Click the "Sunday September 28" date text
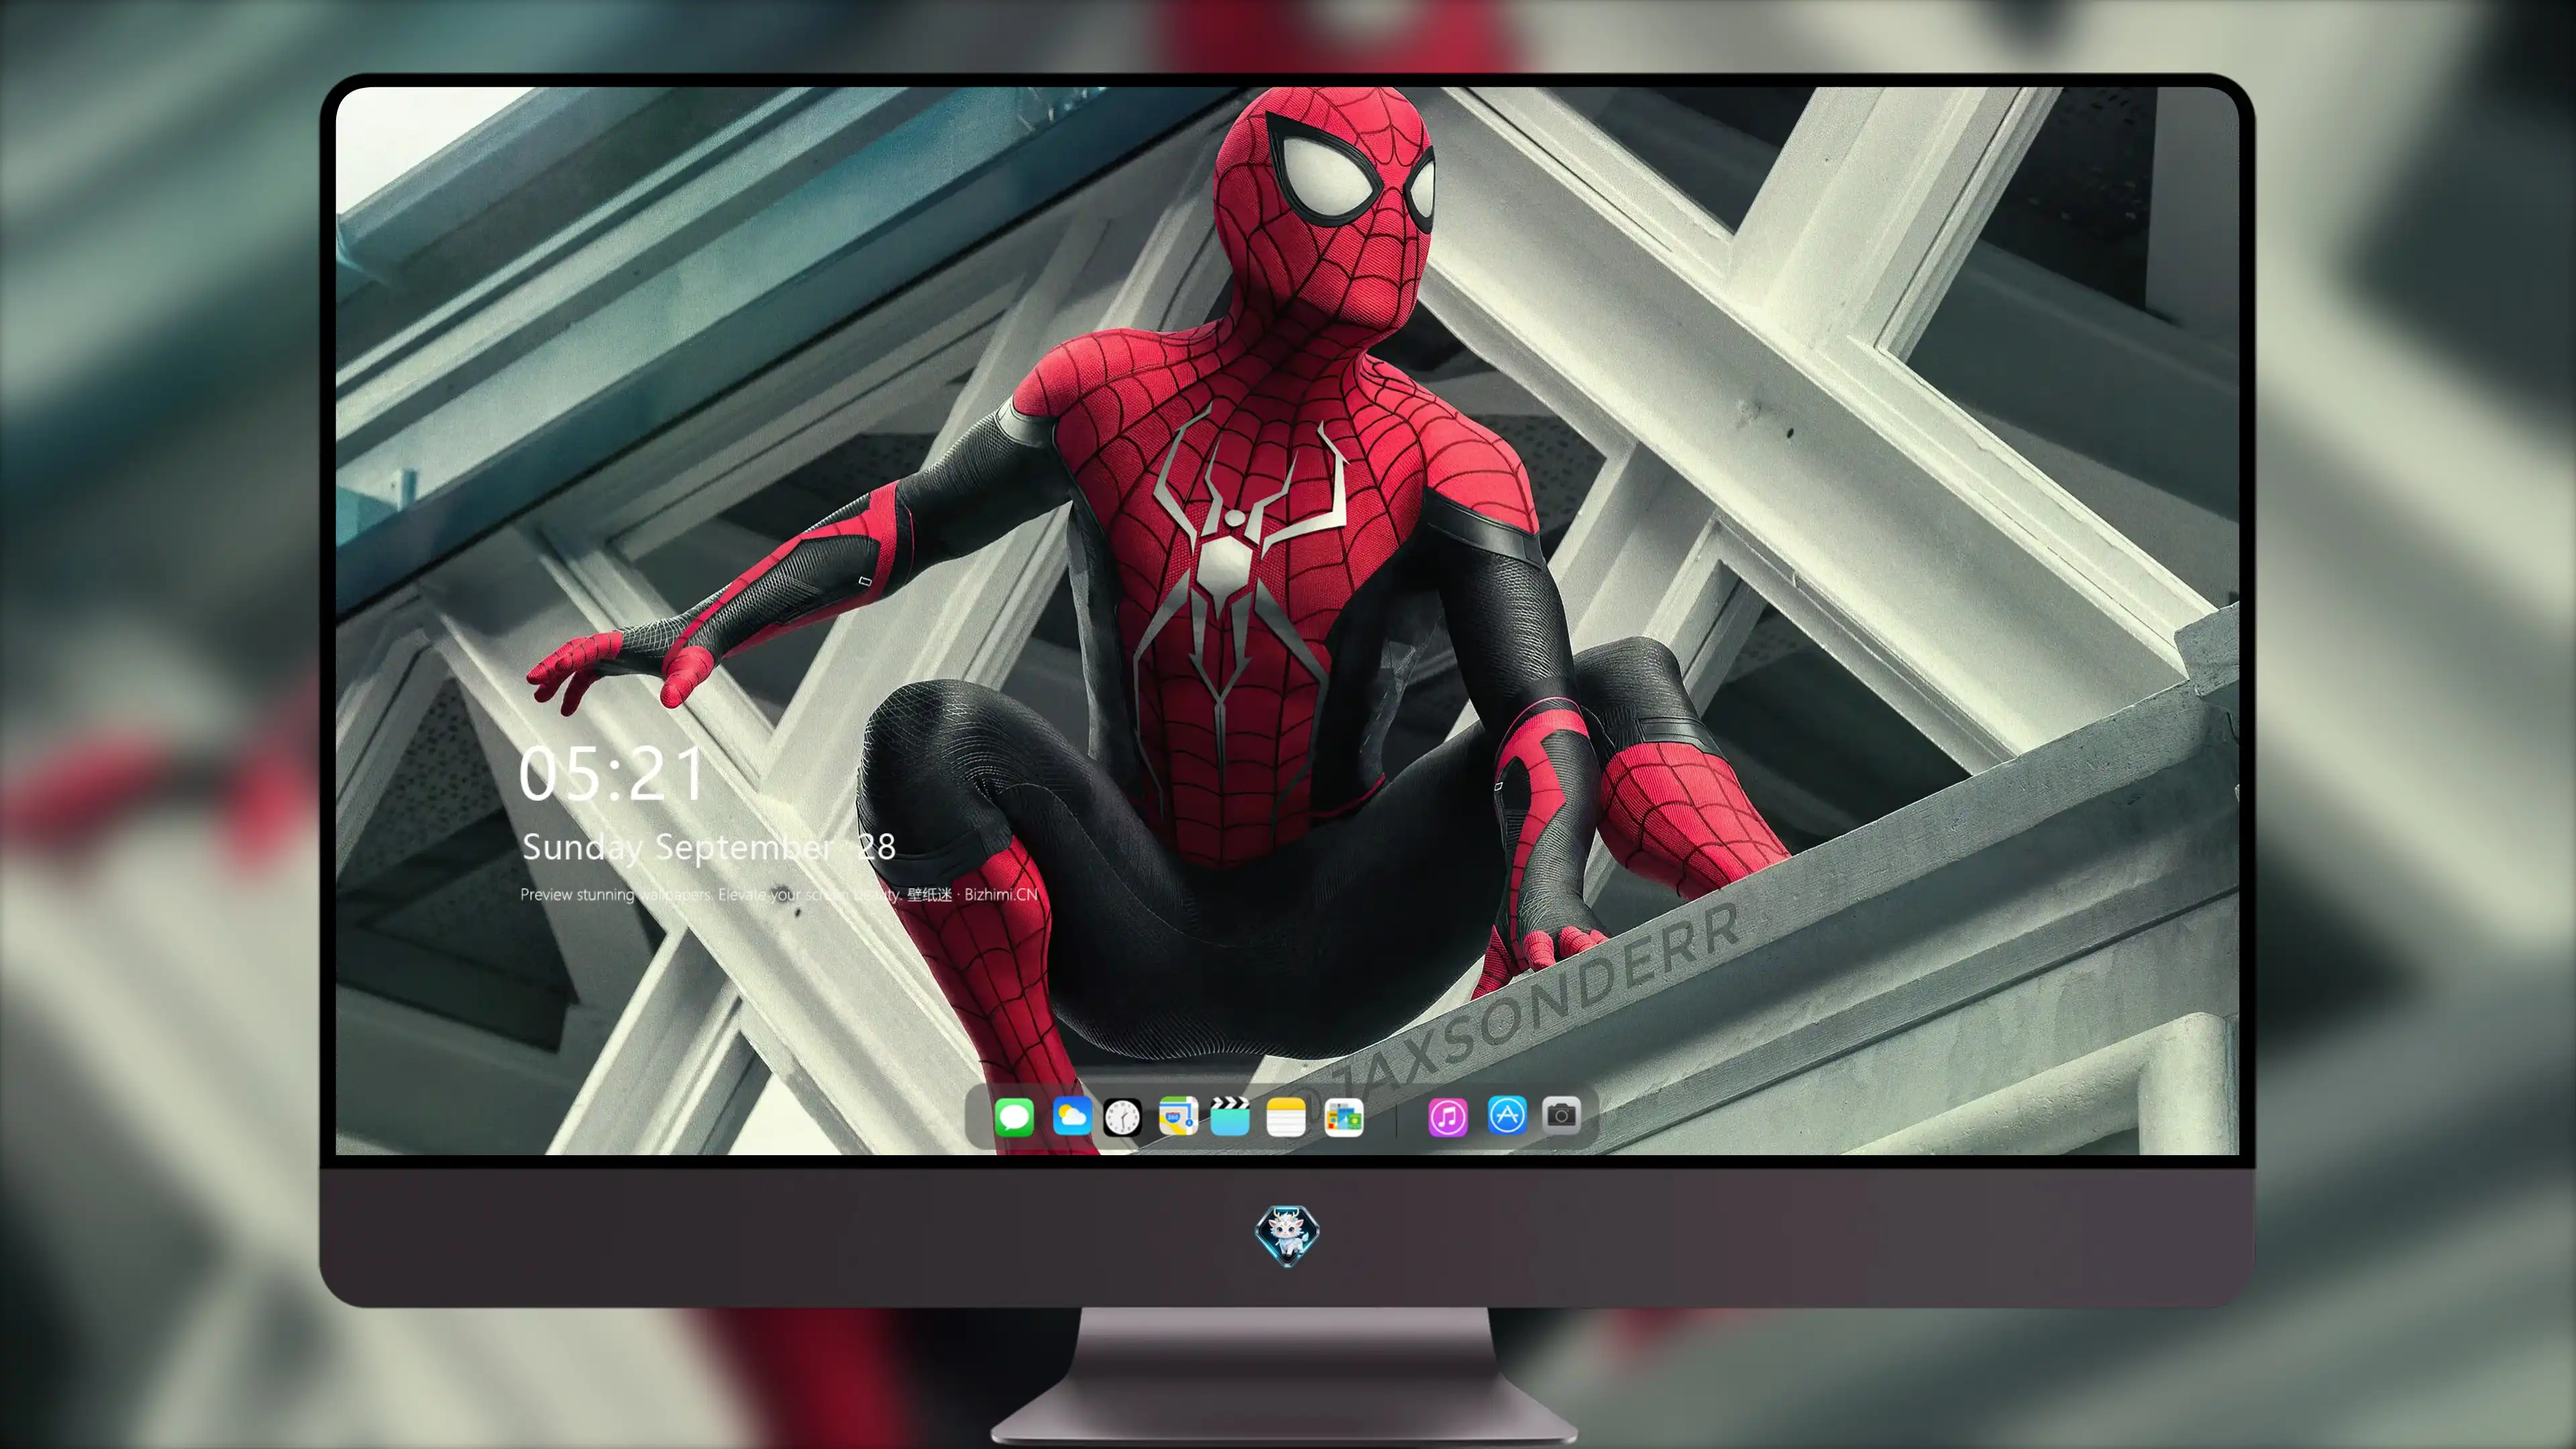This screenshot has width=2576, height=1449. click(709, 848)
